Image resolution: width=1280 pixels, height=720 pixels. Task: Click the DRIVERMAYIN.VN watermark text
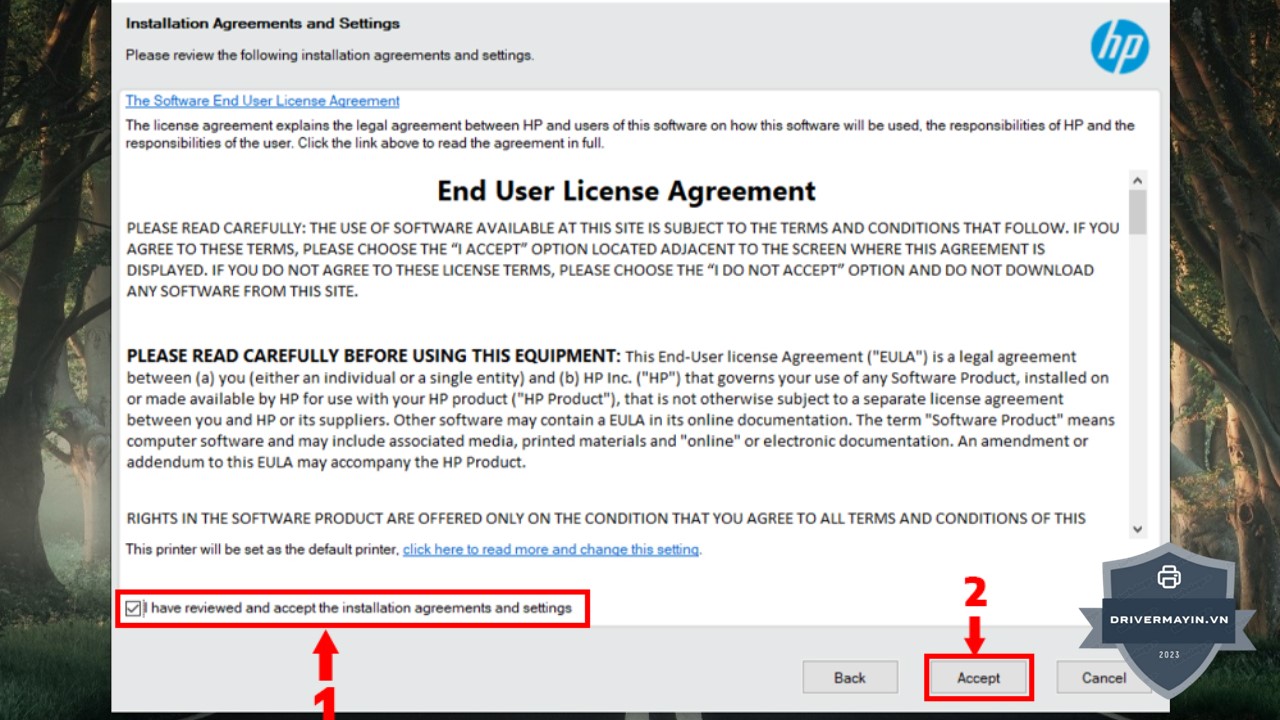click(x=1168, y=619)
